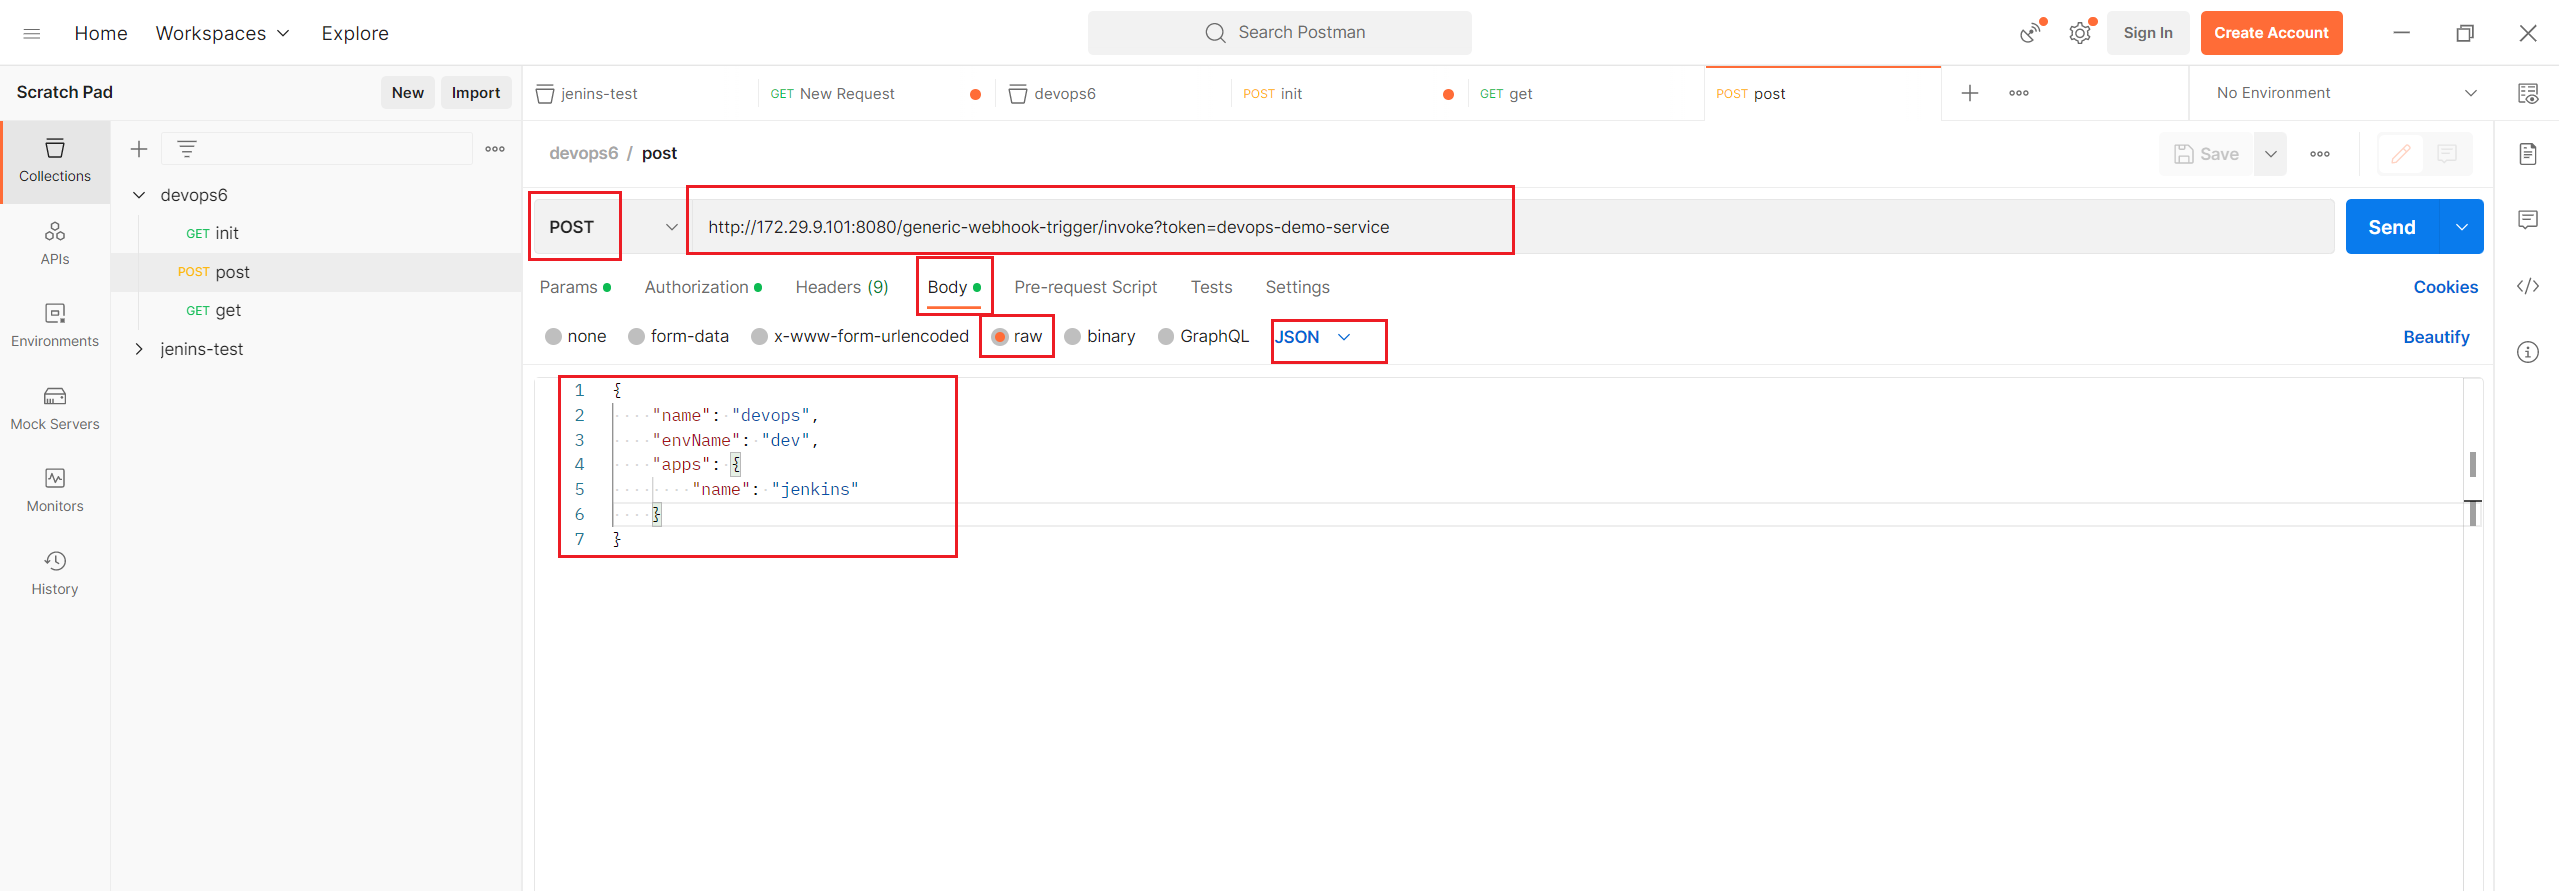Click the Import button
The height and width of the screenshot is (891, 2559).
coord(476,92)
